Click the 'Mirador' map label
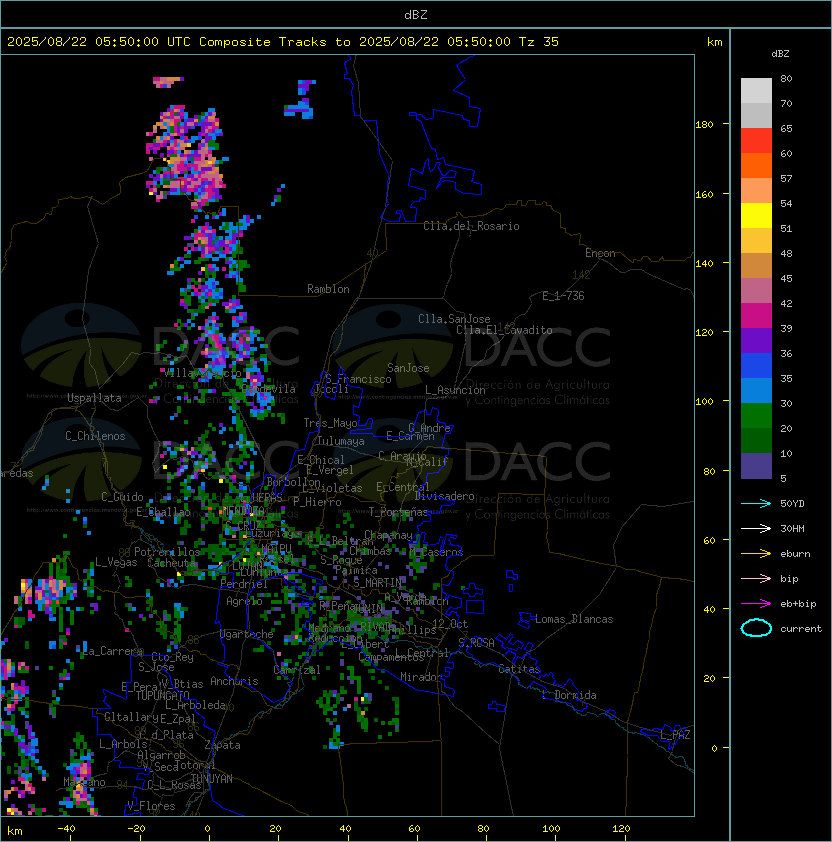 click(x=422, y=677)
